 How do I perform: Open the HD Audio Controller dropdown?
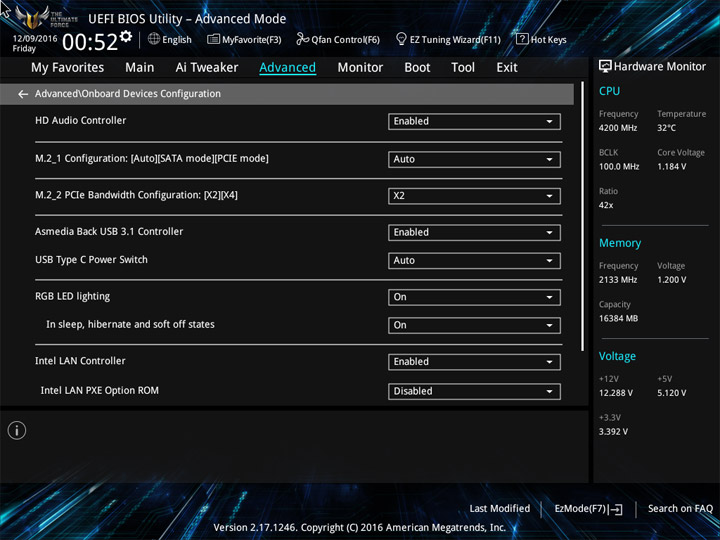[474, 122]
